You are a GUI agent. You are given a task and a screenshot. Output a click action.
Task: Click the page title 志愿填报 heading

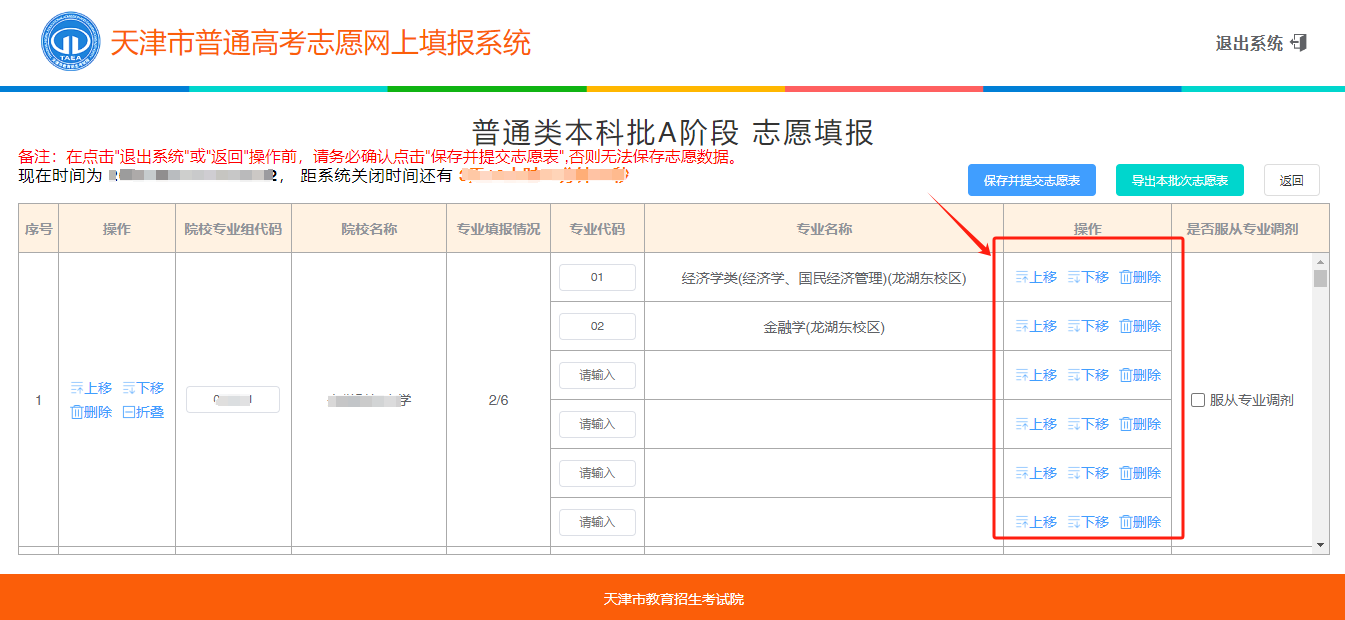[673, 132]
